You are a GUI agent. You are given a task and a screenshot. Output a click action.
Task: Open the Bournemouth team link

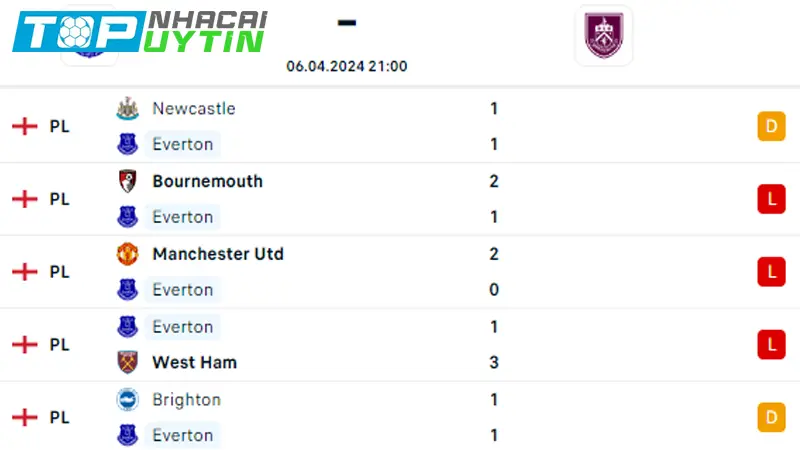(207, 181)
